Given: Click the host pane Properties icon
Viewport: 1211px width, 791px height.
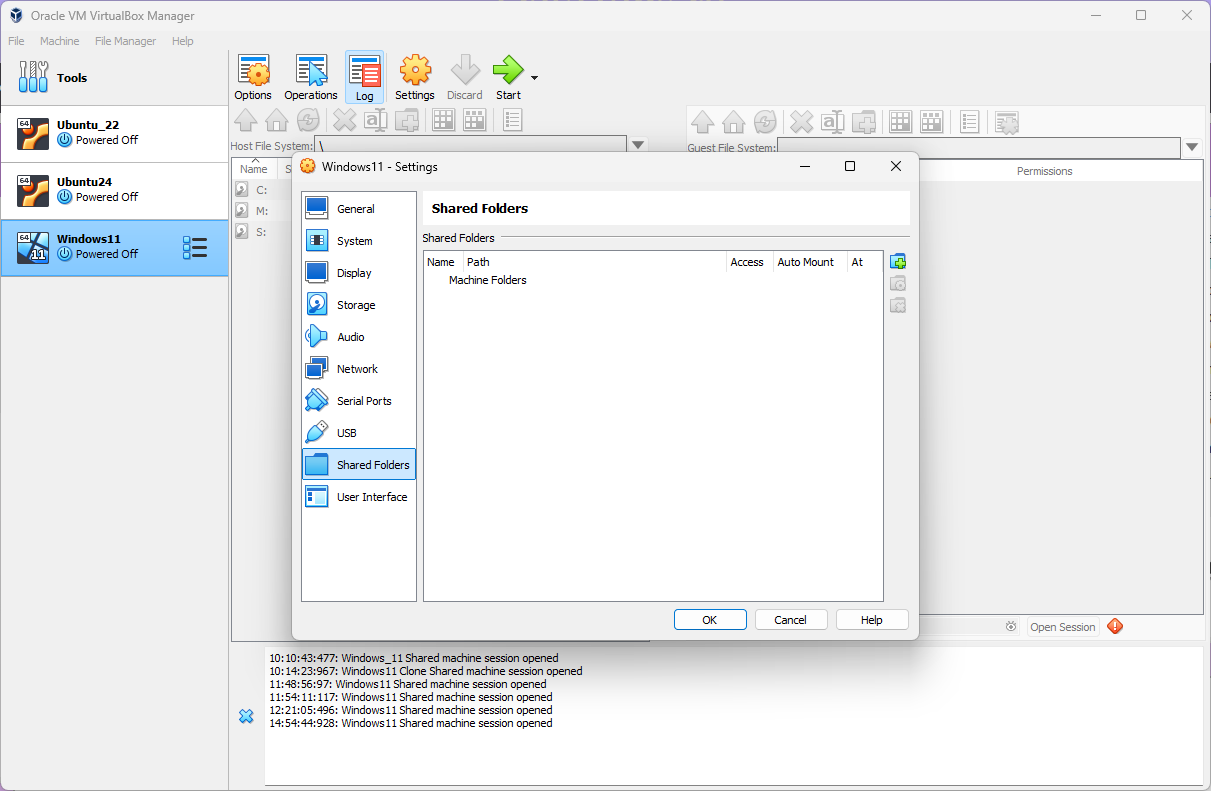Looking at the screenshot, I should point(512,121).
